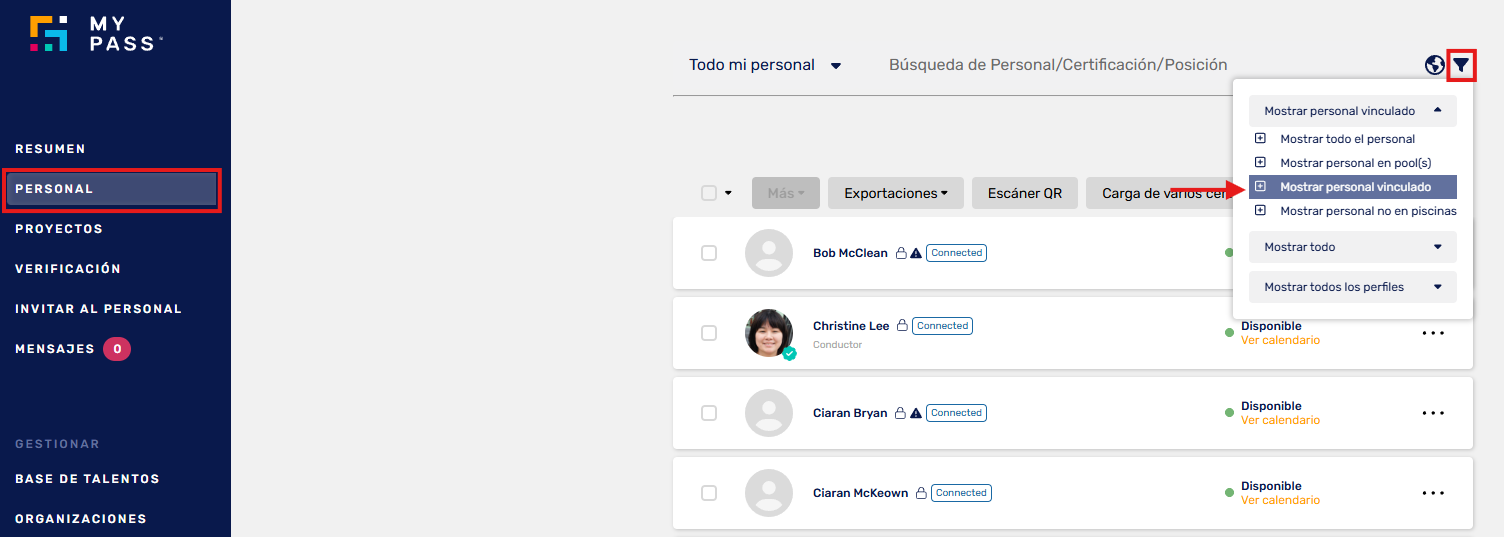This screenshot has width=1504, height=537.
Task: Open Christine Lee's three-dot options menu
Action: 1433,333
